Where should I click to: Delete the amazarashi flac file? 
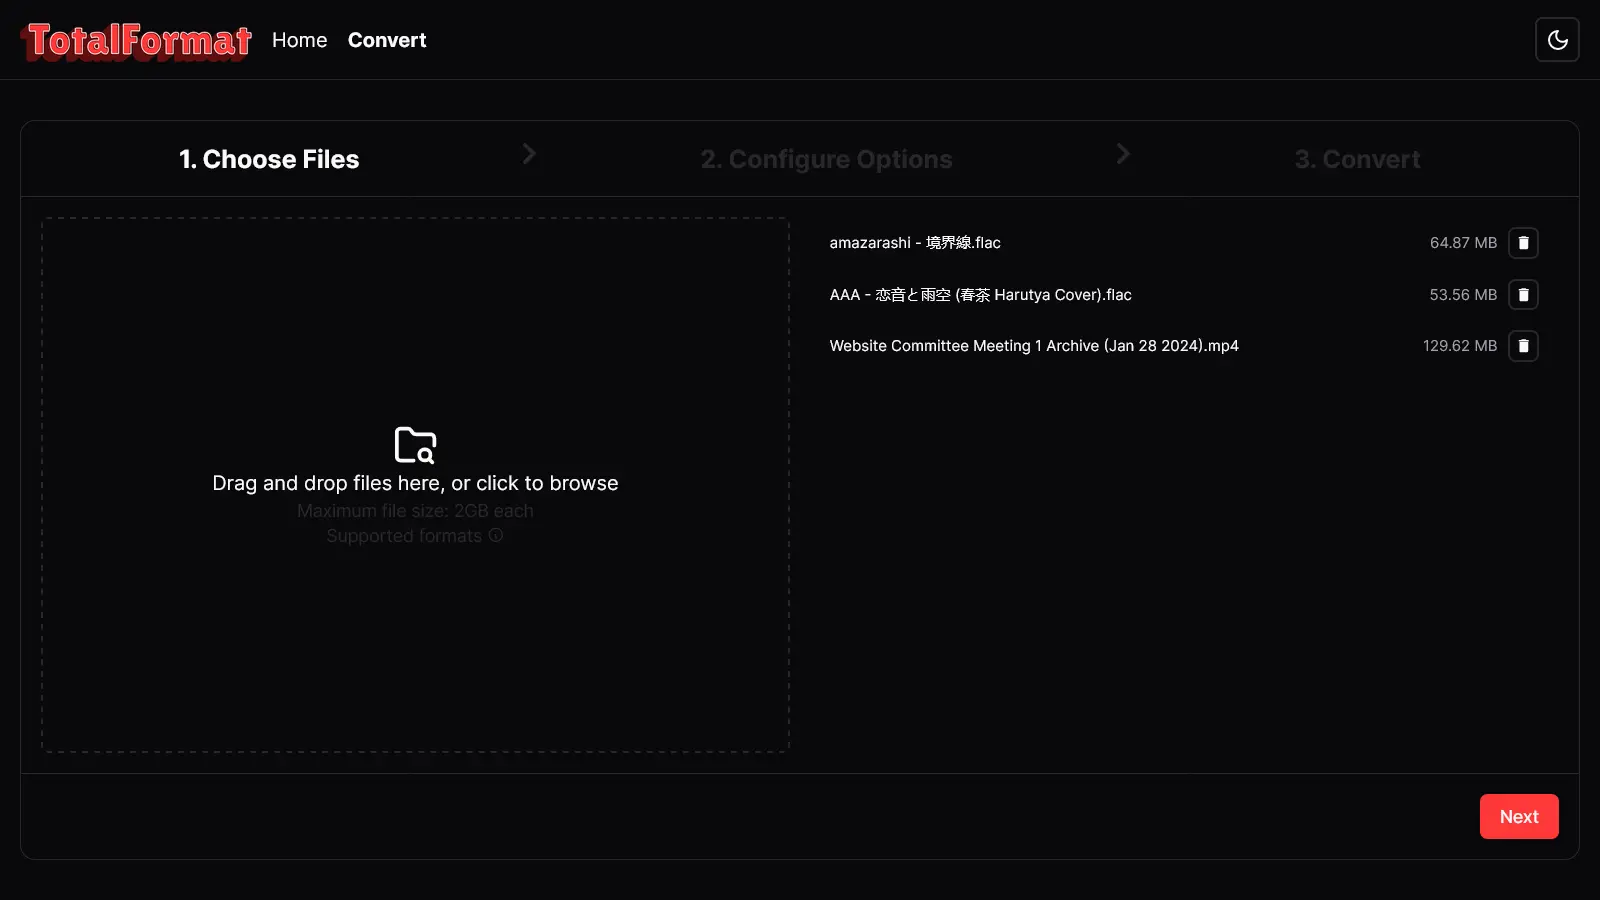pos(1523,243)
